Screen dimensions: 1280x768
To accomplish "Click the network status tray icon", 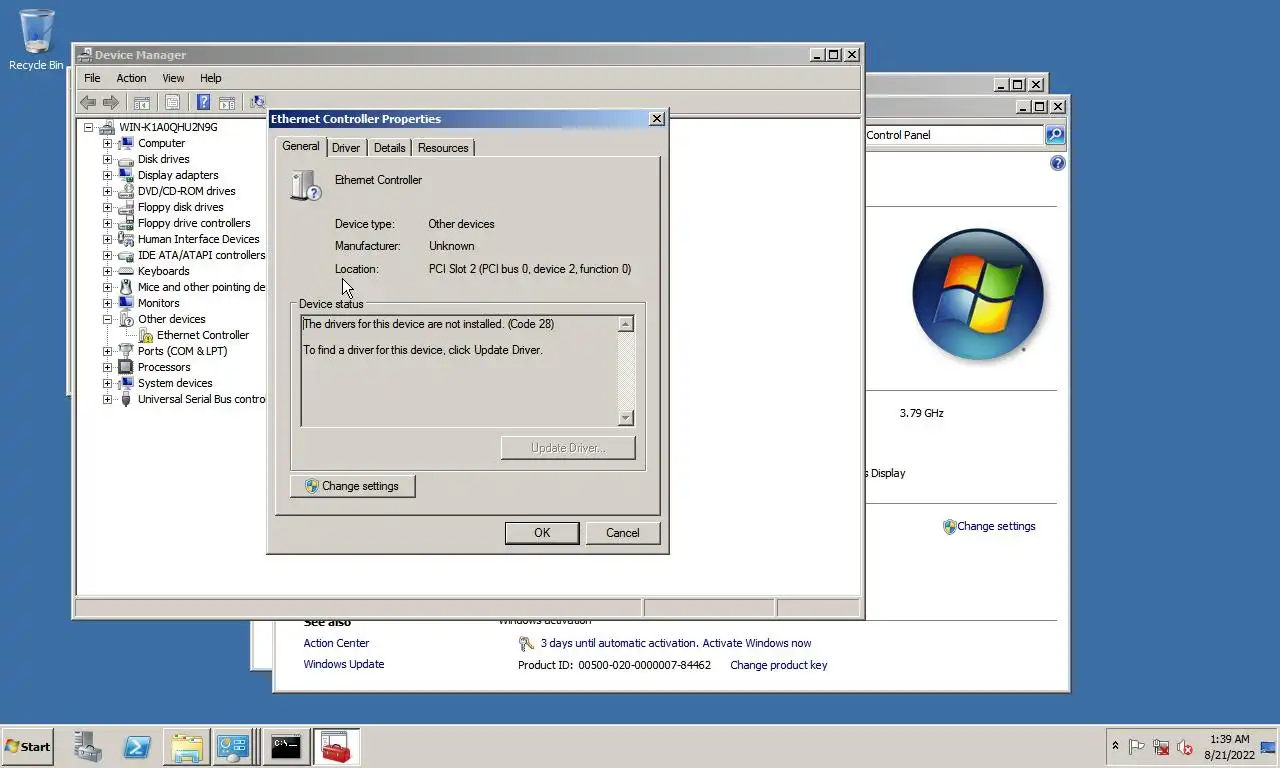I will (x=1161, y=747).
